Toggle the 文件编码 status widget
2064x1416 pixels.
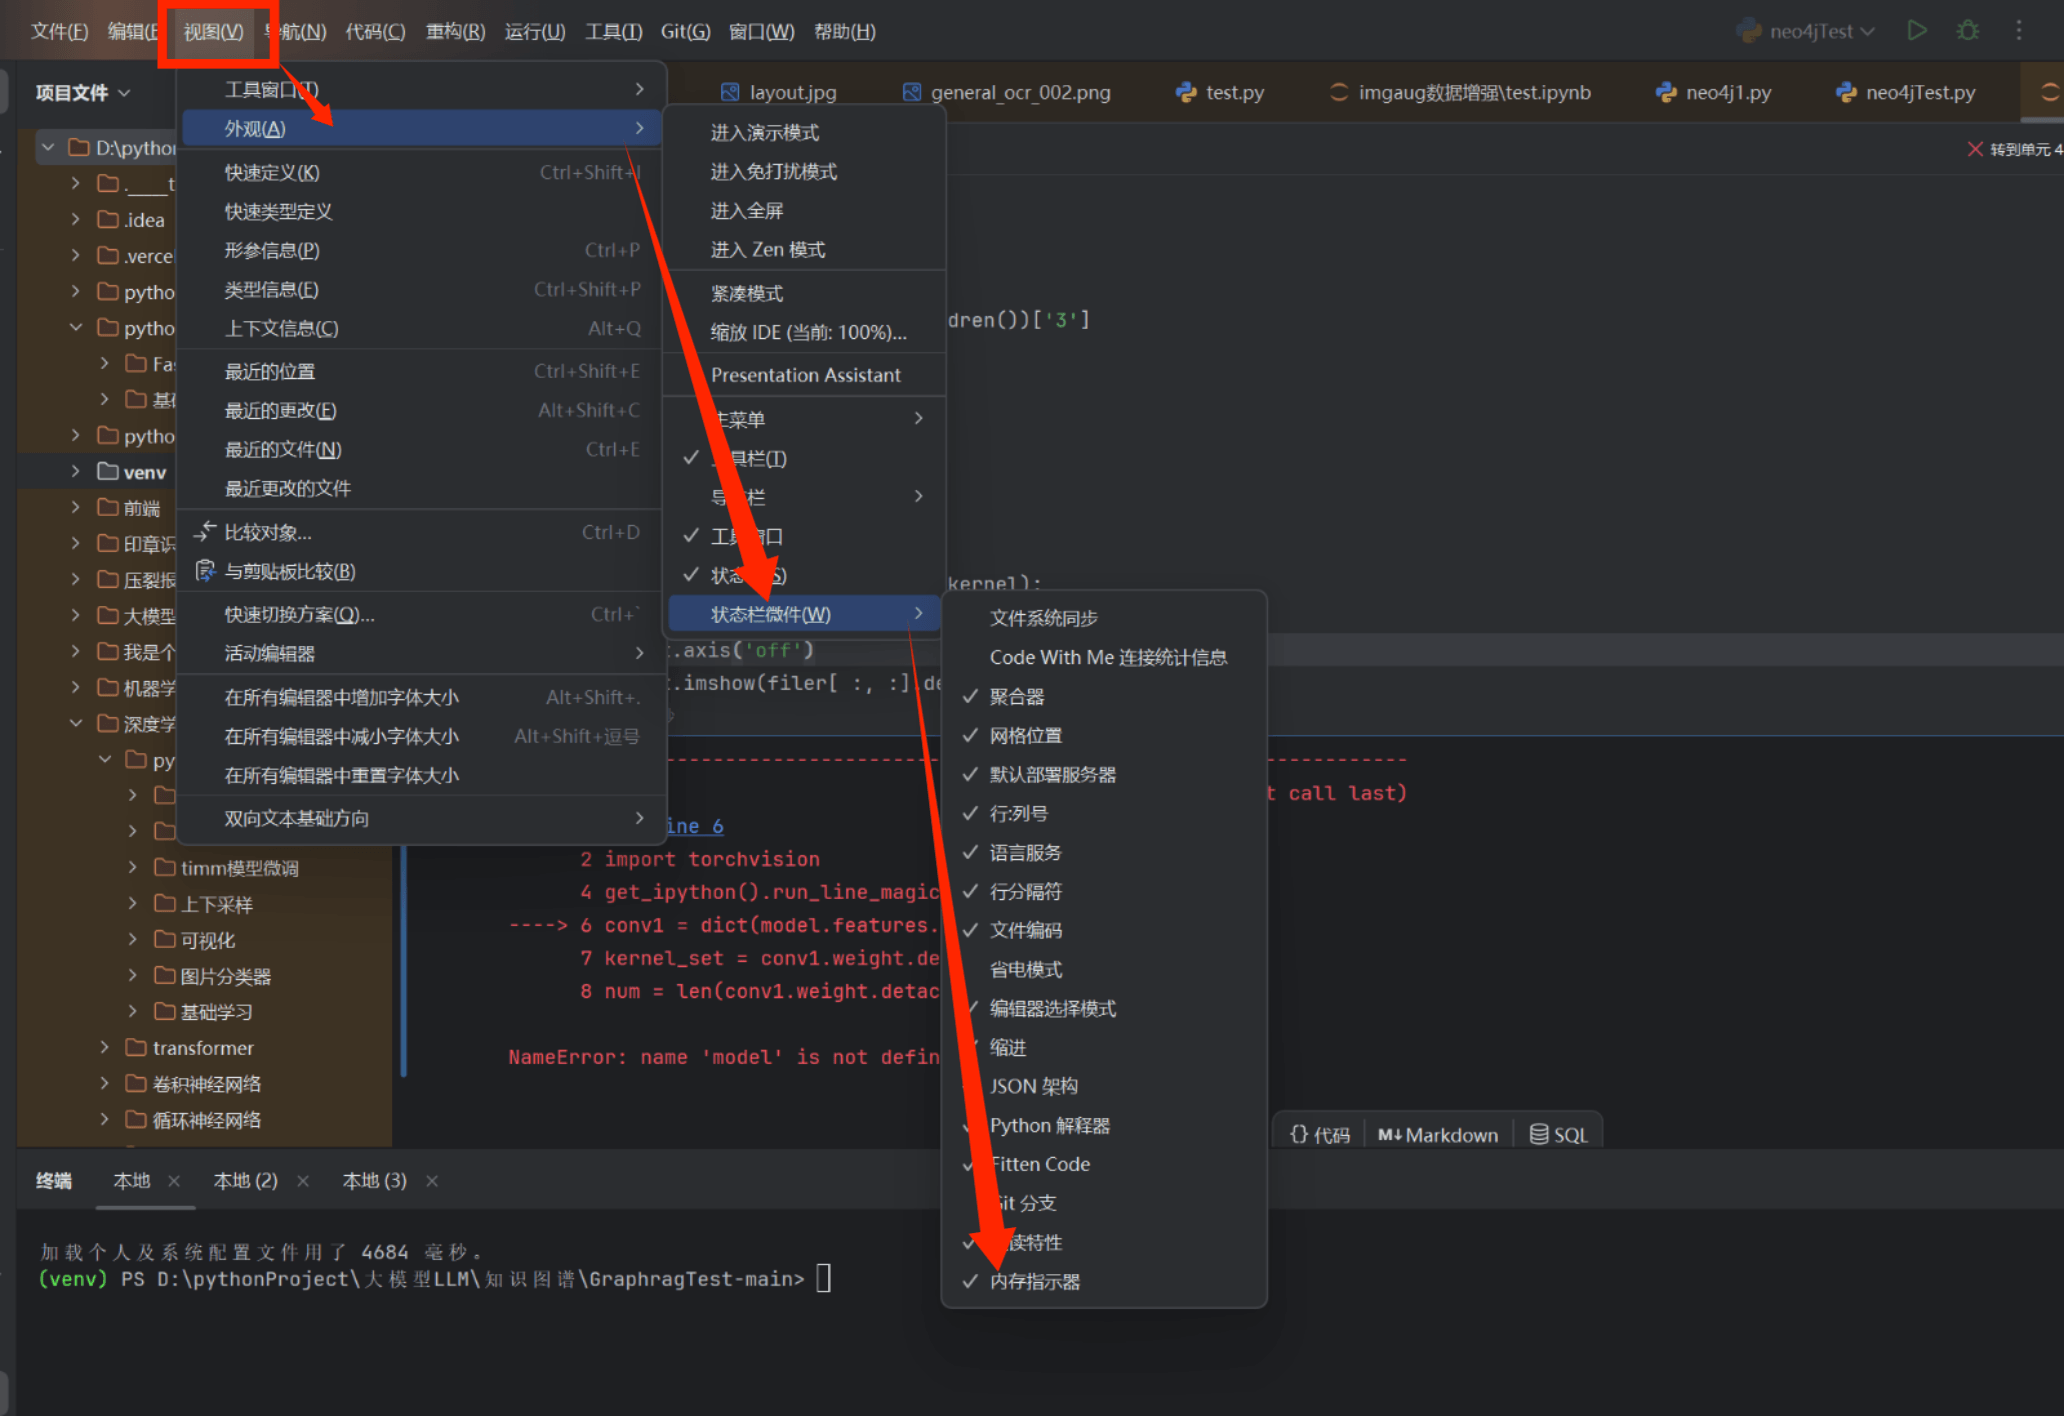click(x=1025, y=930)
